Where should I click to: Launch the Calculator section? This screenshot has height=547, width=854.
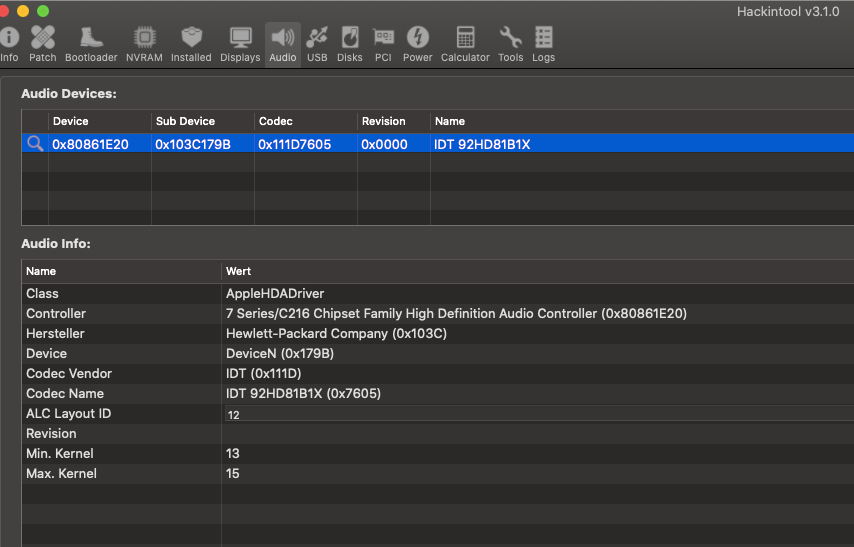tap(465, 38)
